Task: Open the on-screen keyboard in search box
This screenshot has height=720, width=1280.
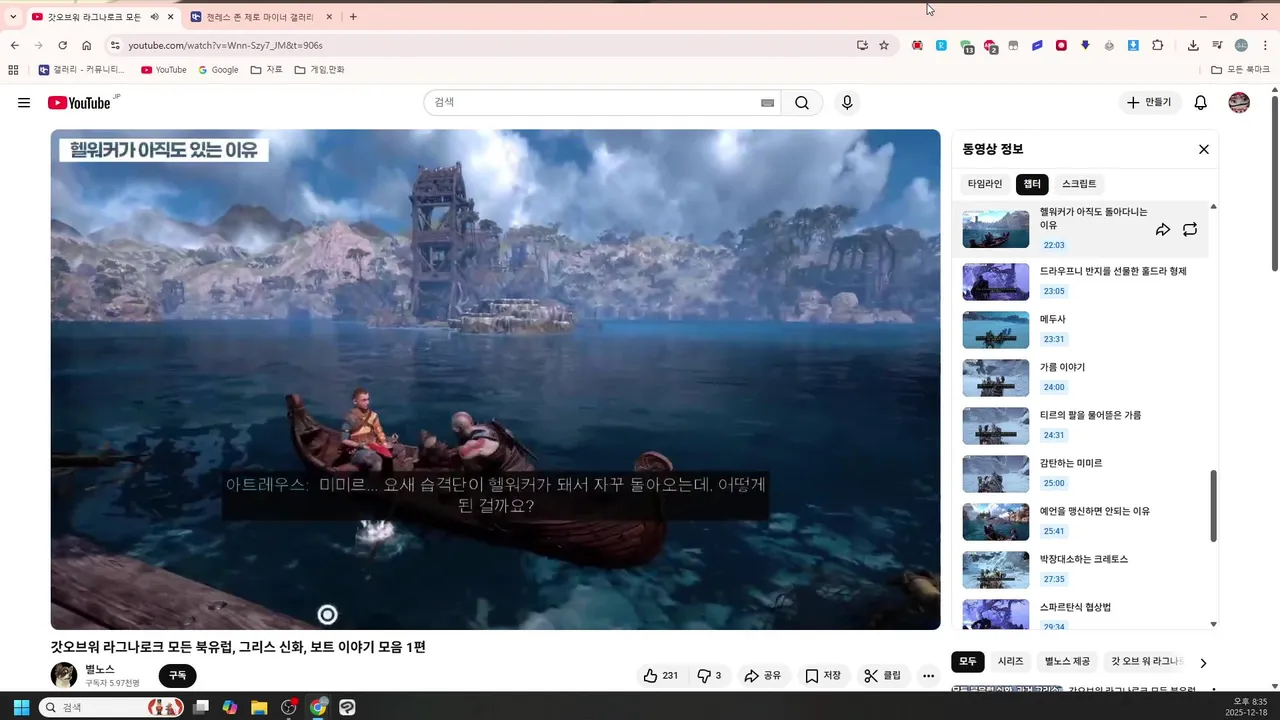Action: tap(767, 103)
